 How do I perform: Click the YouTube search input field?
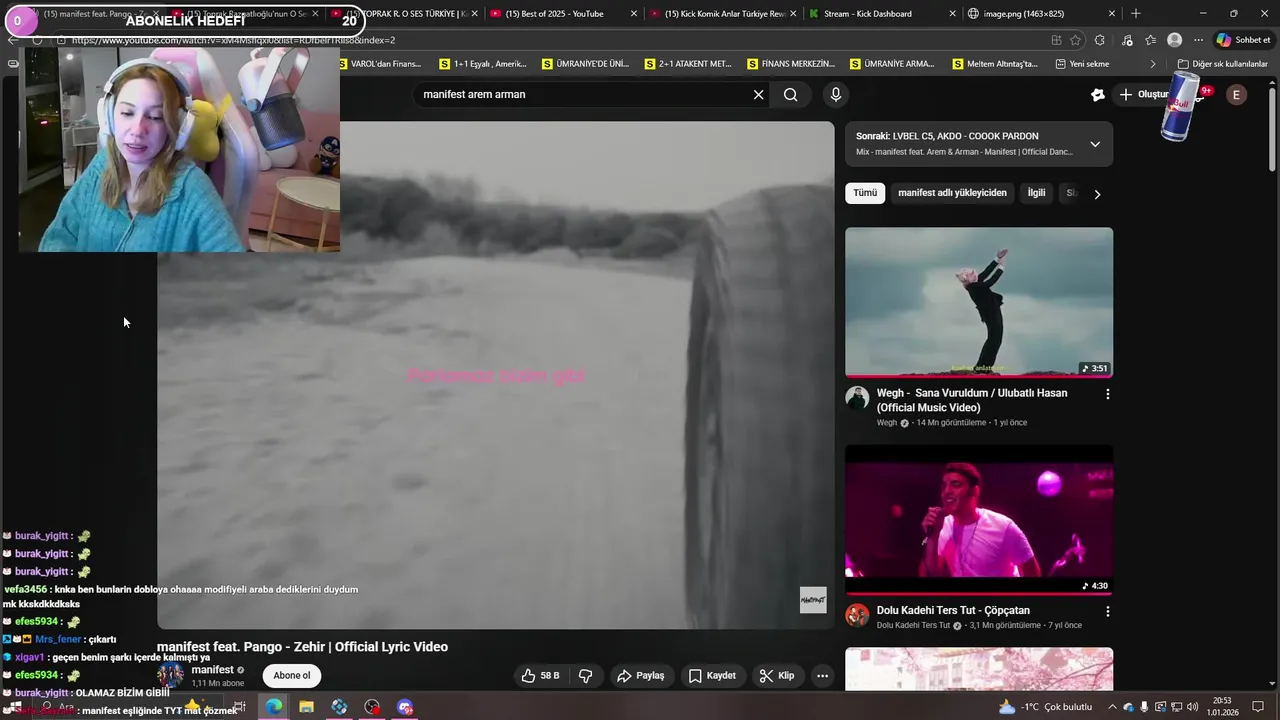pyautogui.click(x=585, y=95)
